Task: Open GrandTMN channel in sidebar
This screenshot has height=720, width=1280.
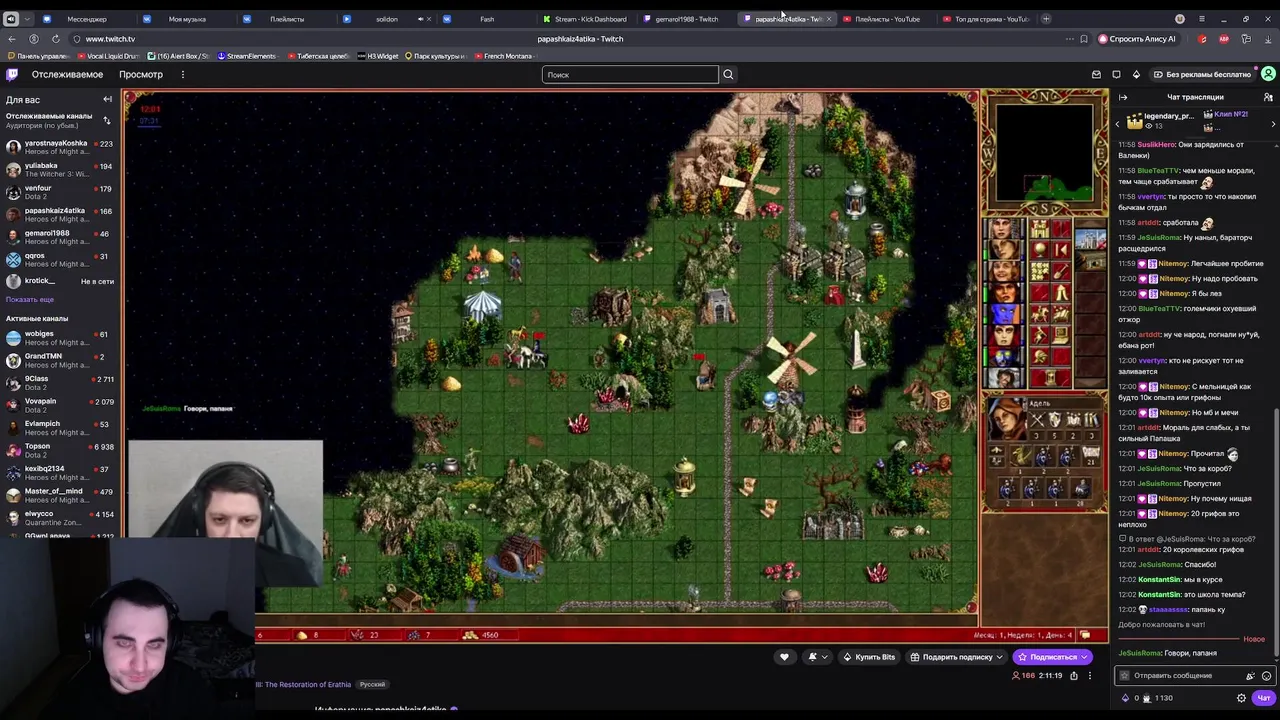Action: tap(58, 360)
